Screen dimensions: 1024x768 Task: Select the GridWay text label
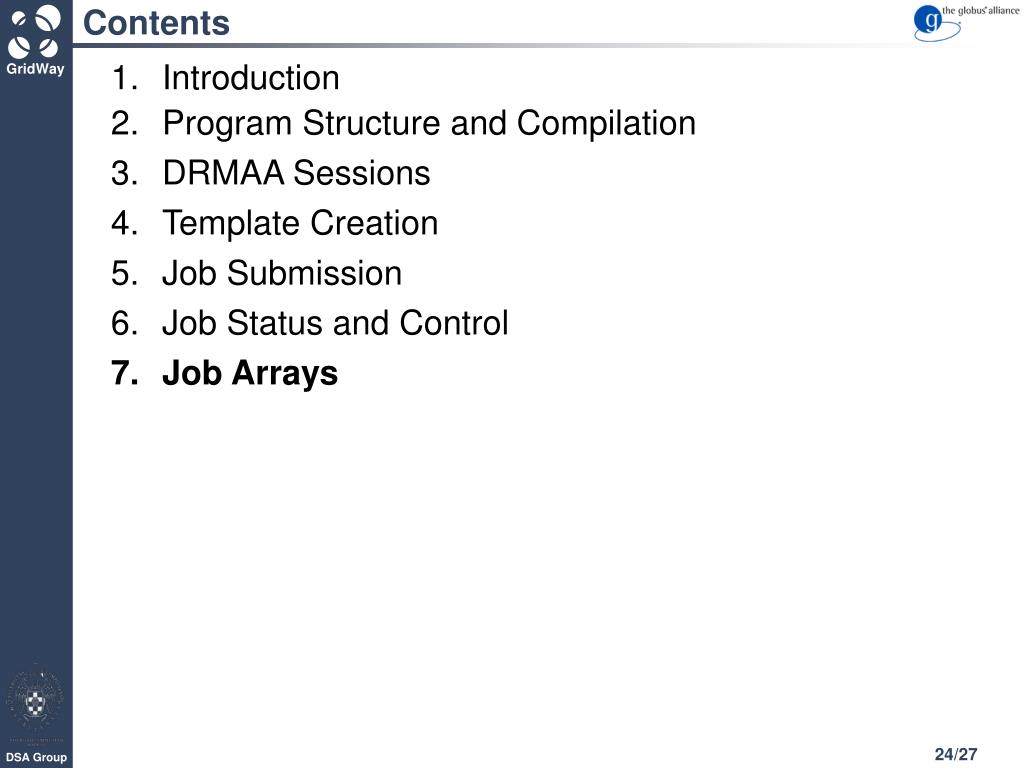(x=35, y=69)
